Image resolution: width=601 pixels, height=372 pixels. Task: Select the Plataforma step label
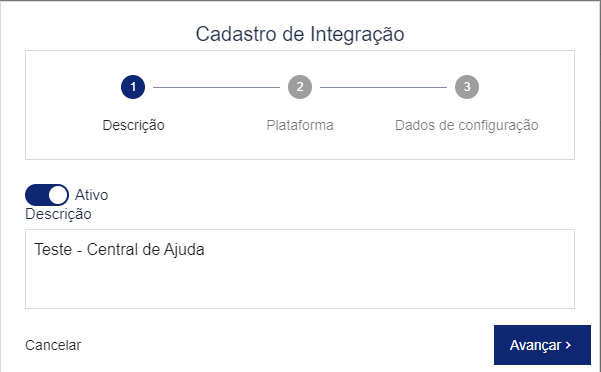point(300,125)
